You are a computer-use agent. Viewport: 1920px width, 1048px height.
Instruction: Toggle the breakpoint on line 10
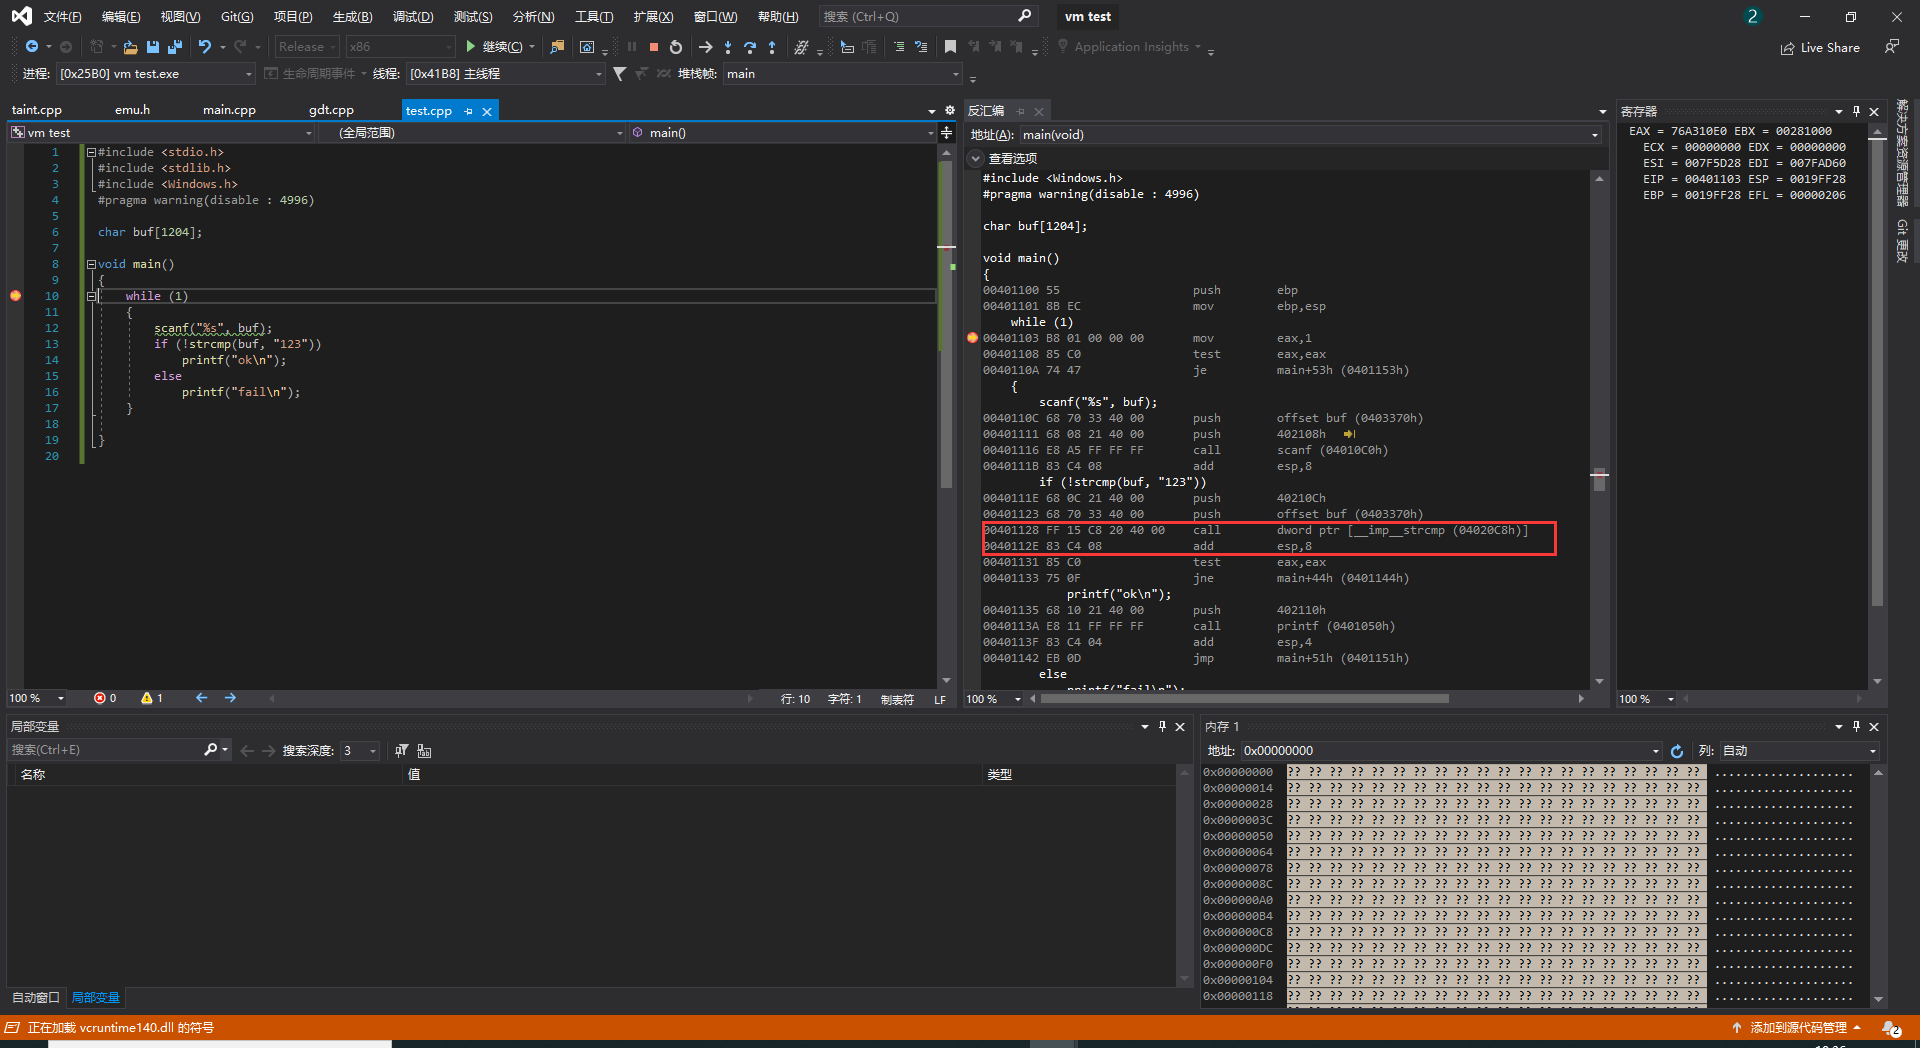15,296
